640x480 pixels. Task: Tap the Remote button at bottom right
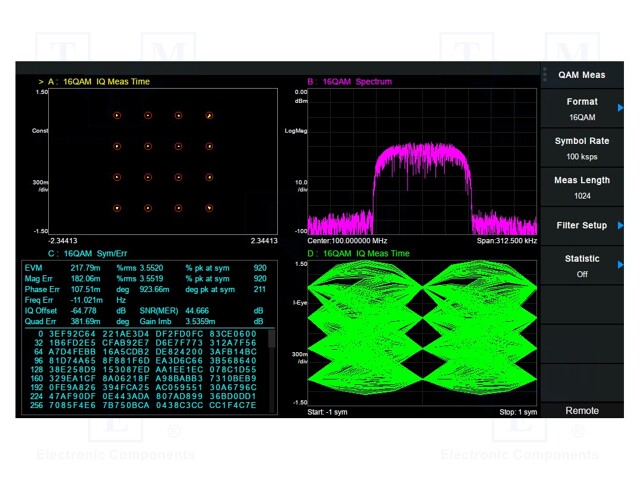click(x=581, y=410)
